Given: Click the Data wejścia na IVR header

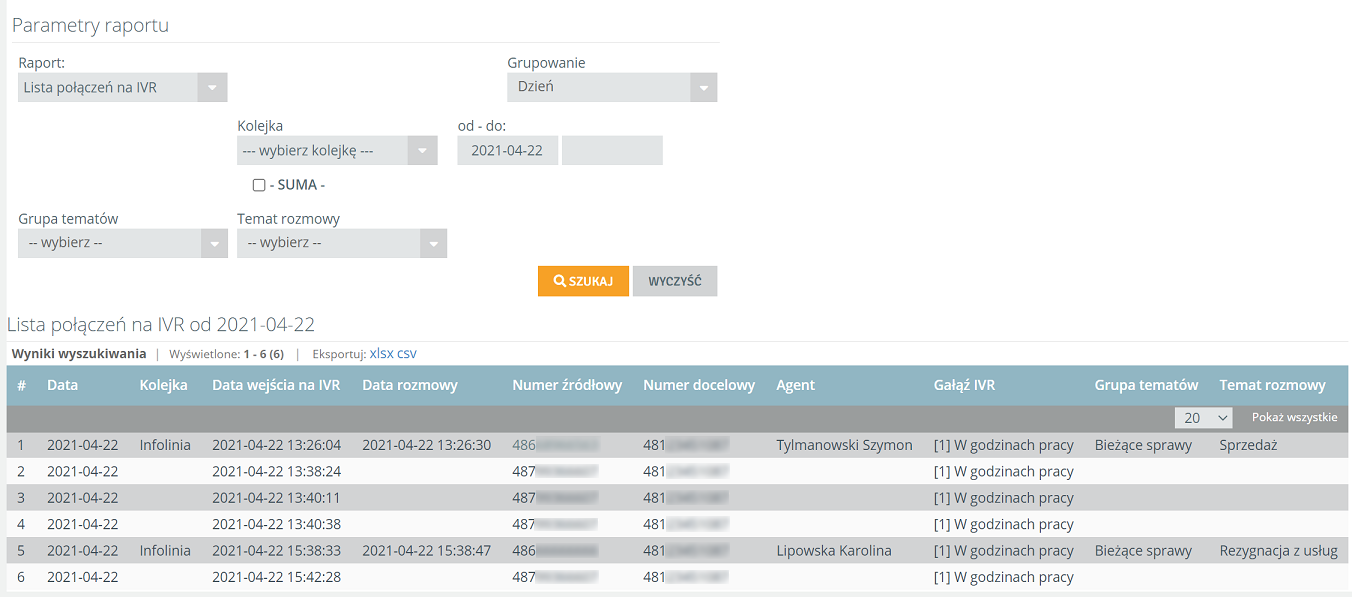Looking at the screenshot, I should pyautogui.click(x=276, y=385).
